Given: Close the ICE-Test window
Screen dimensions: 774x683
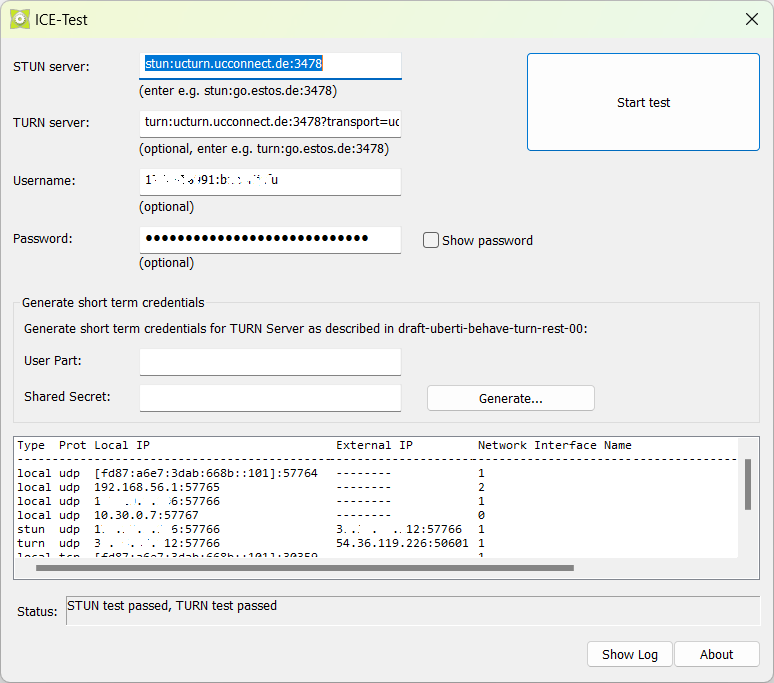Looking at the screenshot, I should 752,19.
